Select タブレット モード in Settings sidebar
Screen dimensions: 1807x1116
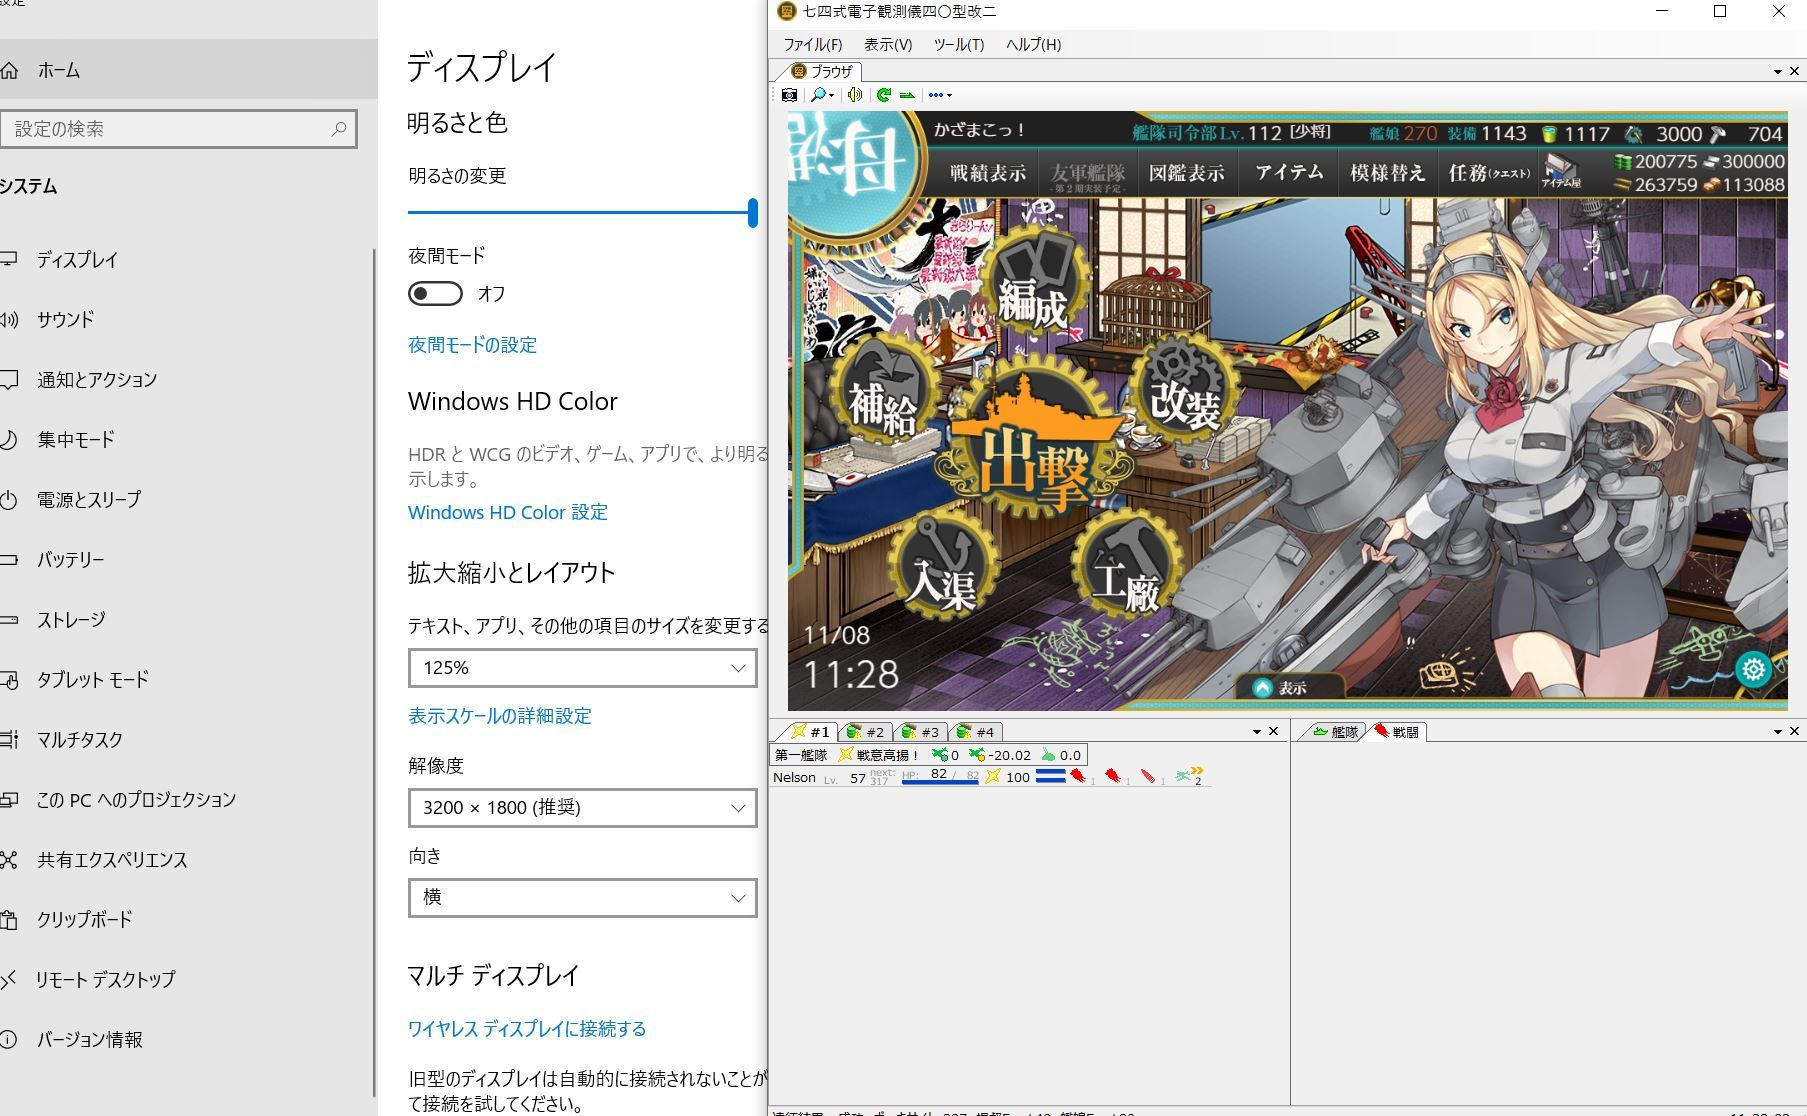tap(188, 680)
